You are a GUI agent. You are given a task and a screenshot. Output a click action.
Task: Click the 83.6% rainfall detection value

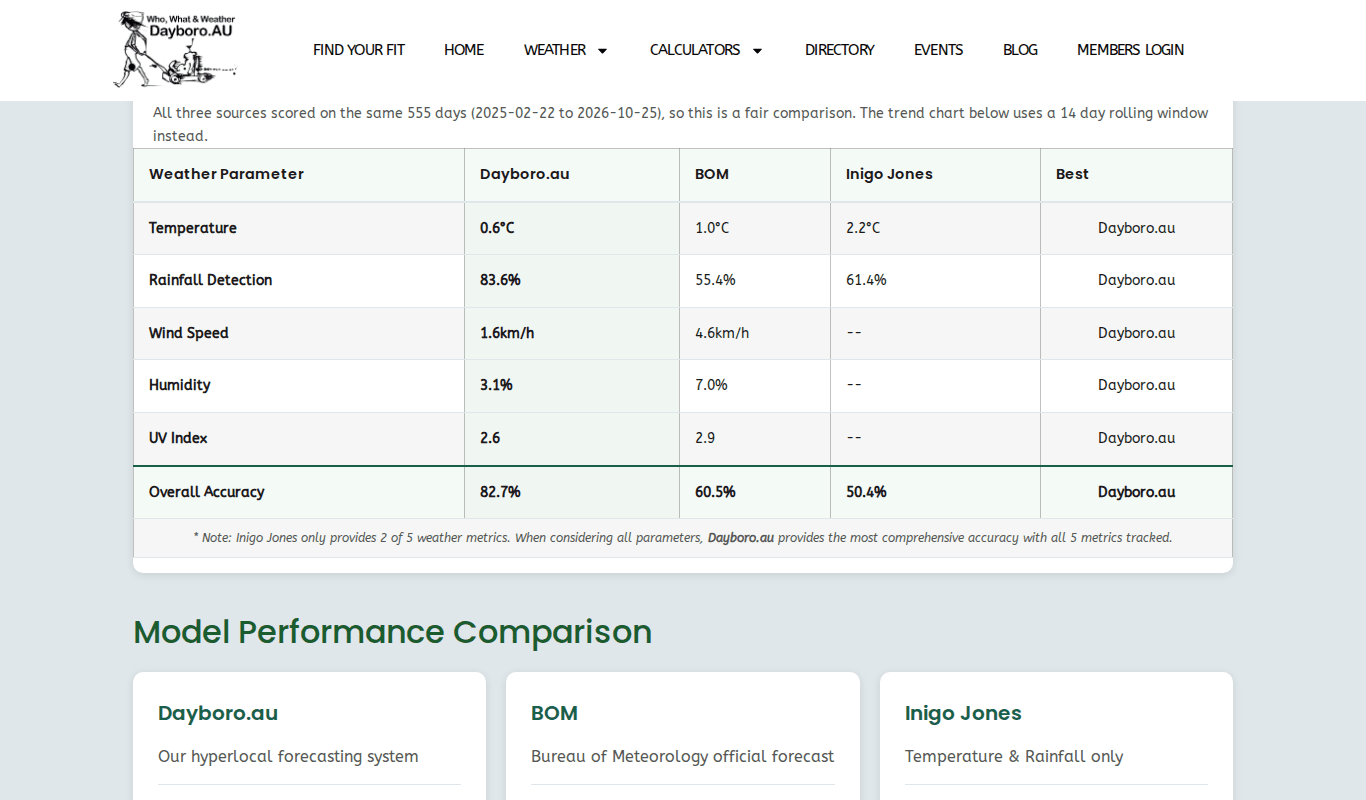tap(500, 280)
